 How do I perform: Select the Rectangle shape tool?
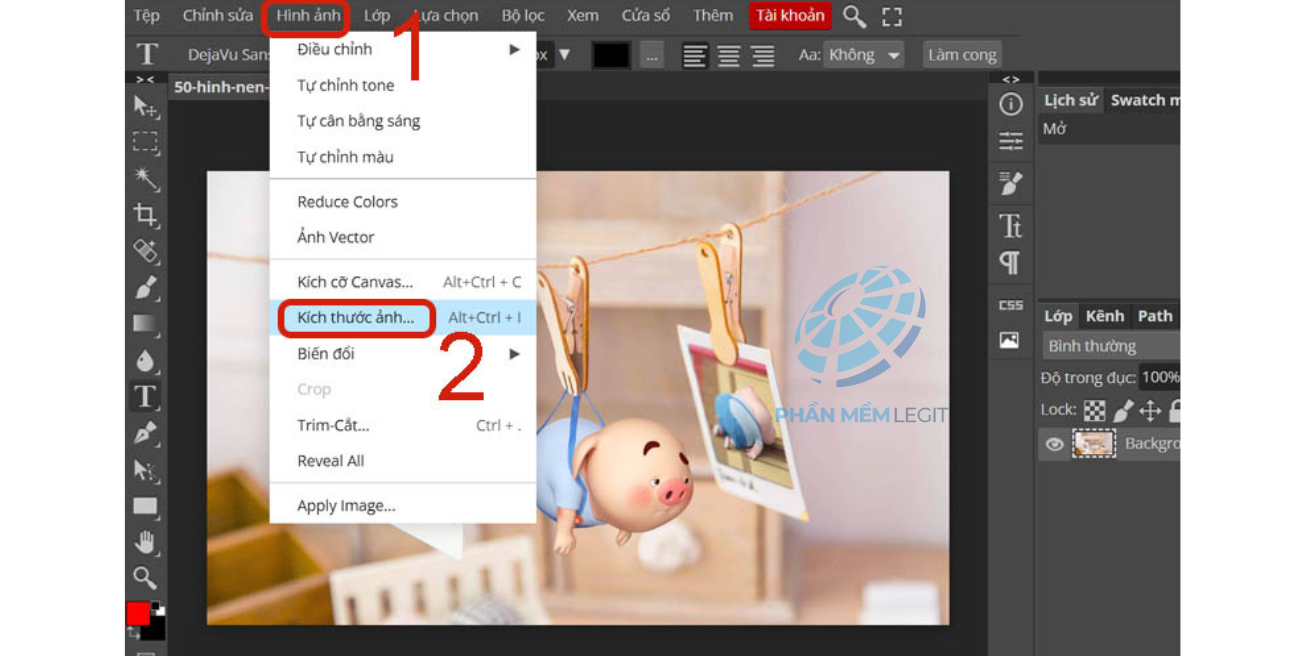point(146,506)
